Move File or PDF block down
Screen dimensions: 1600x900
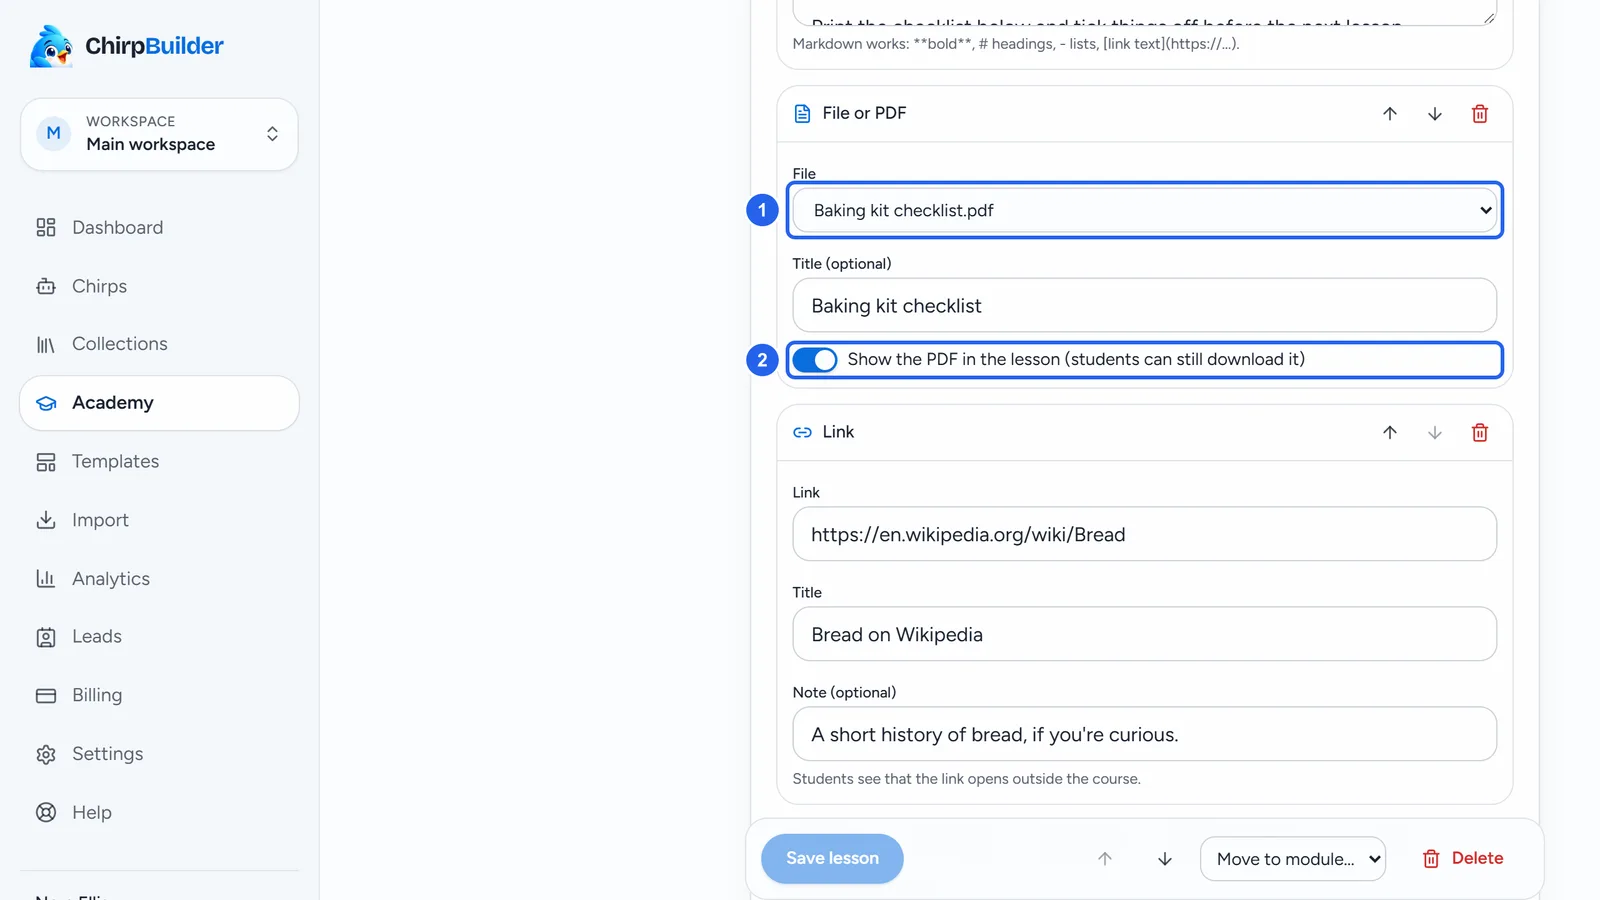coord(1435,114)
